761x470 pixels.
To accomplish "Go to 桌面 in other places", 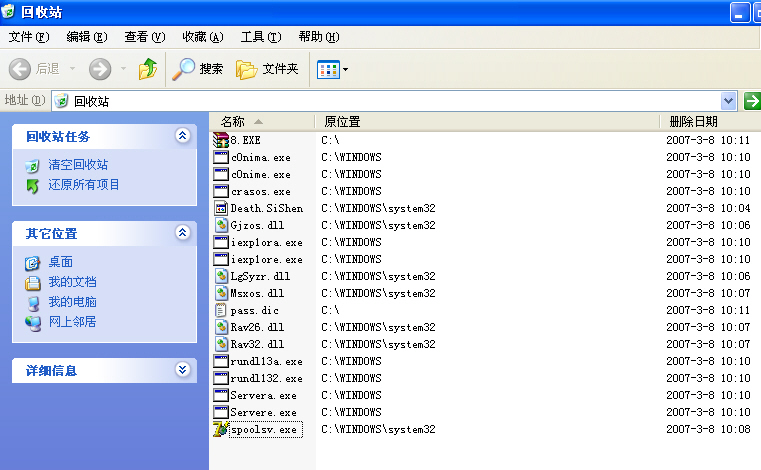I will click(60, 262).
